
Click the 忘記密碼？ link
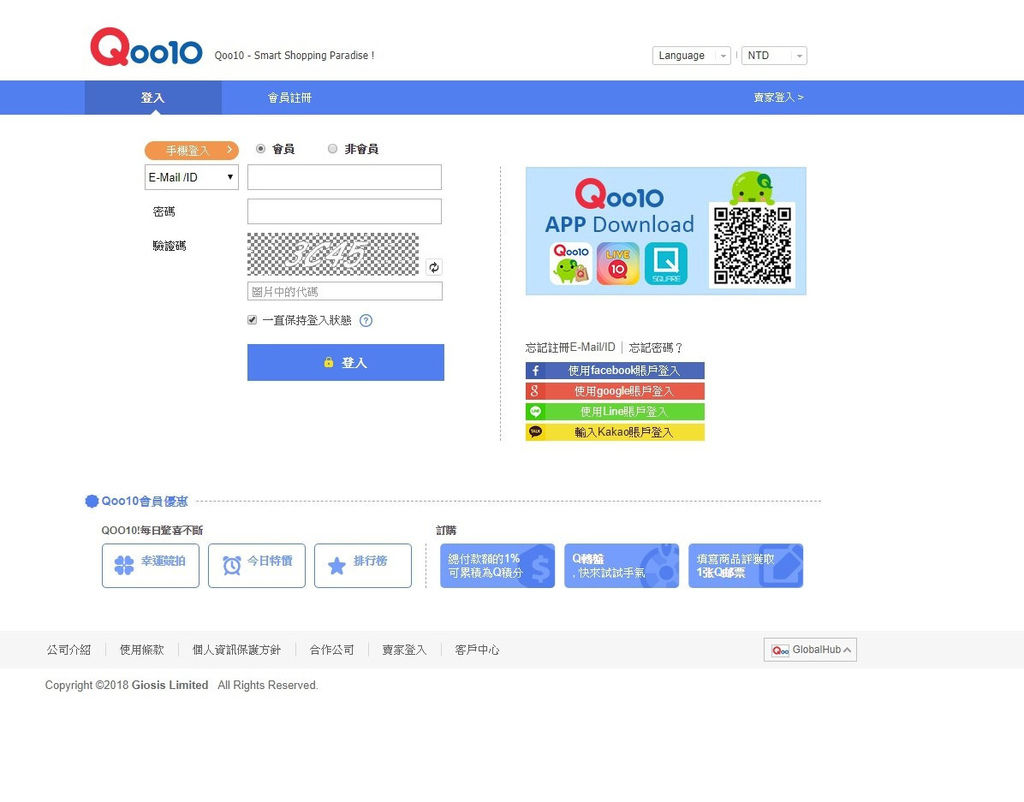click(x=656, y=347)
